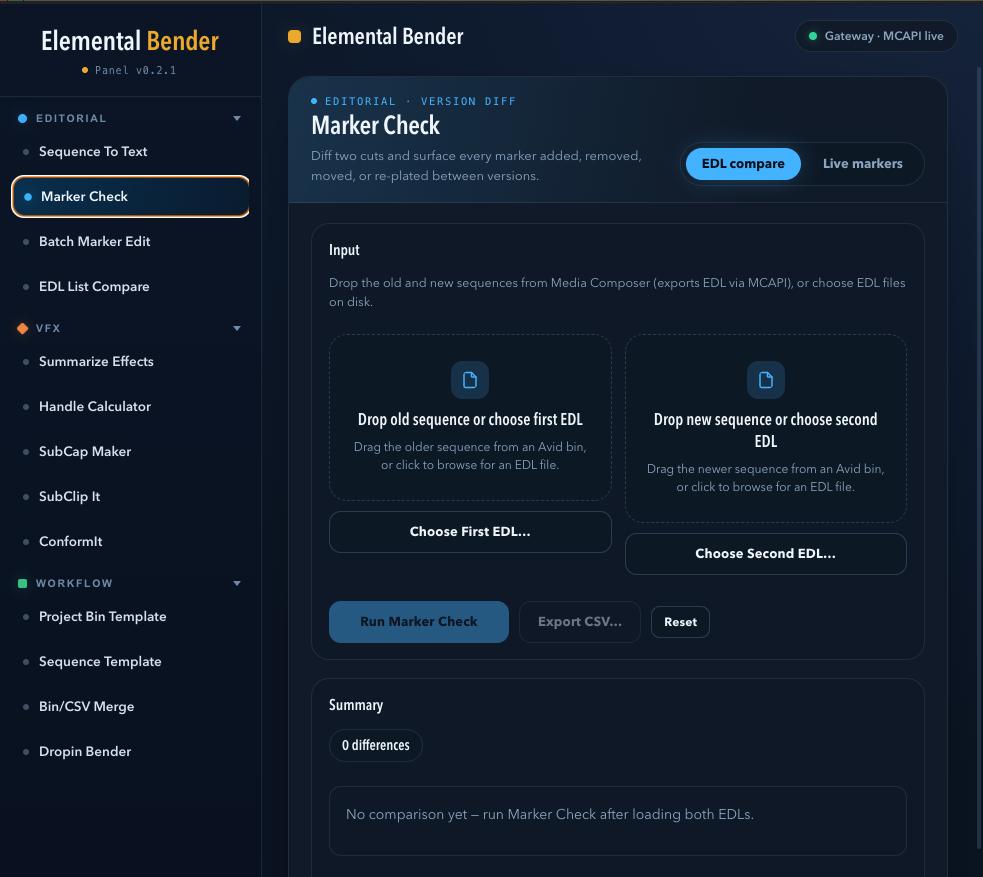Image resolution: width=983 pixels, height=877 pixels.
Task: Click the new sequence drop zone heading
Action: 765,430
